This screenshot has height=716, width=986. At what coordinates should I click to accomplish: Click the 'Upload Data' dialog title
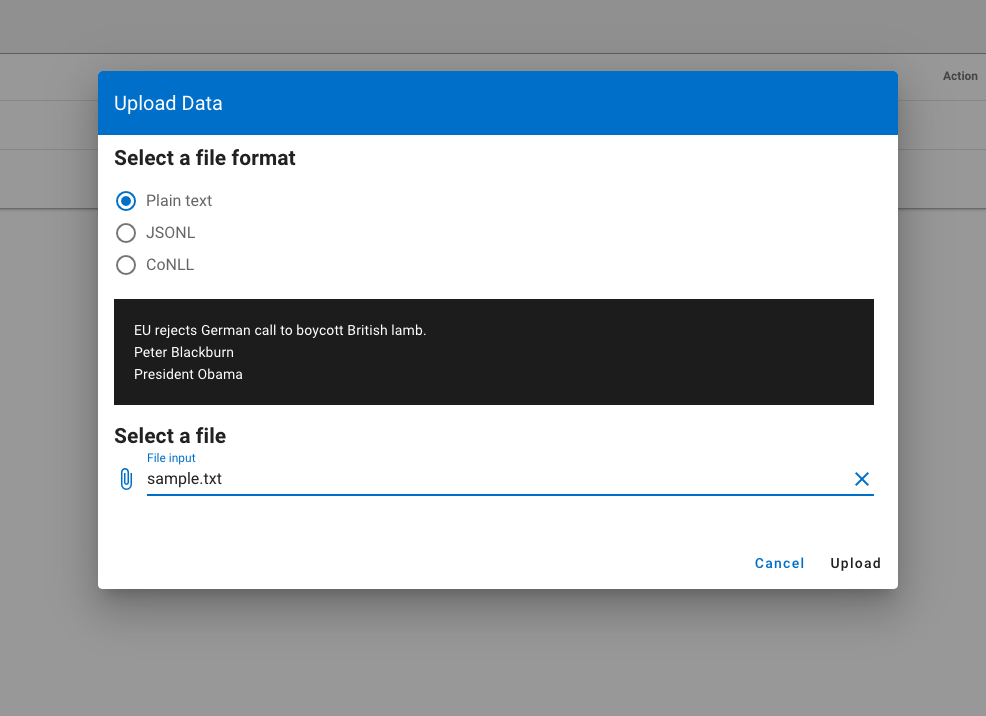tap(168, 103)
